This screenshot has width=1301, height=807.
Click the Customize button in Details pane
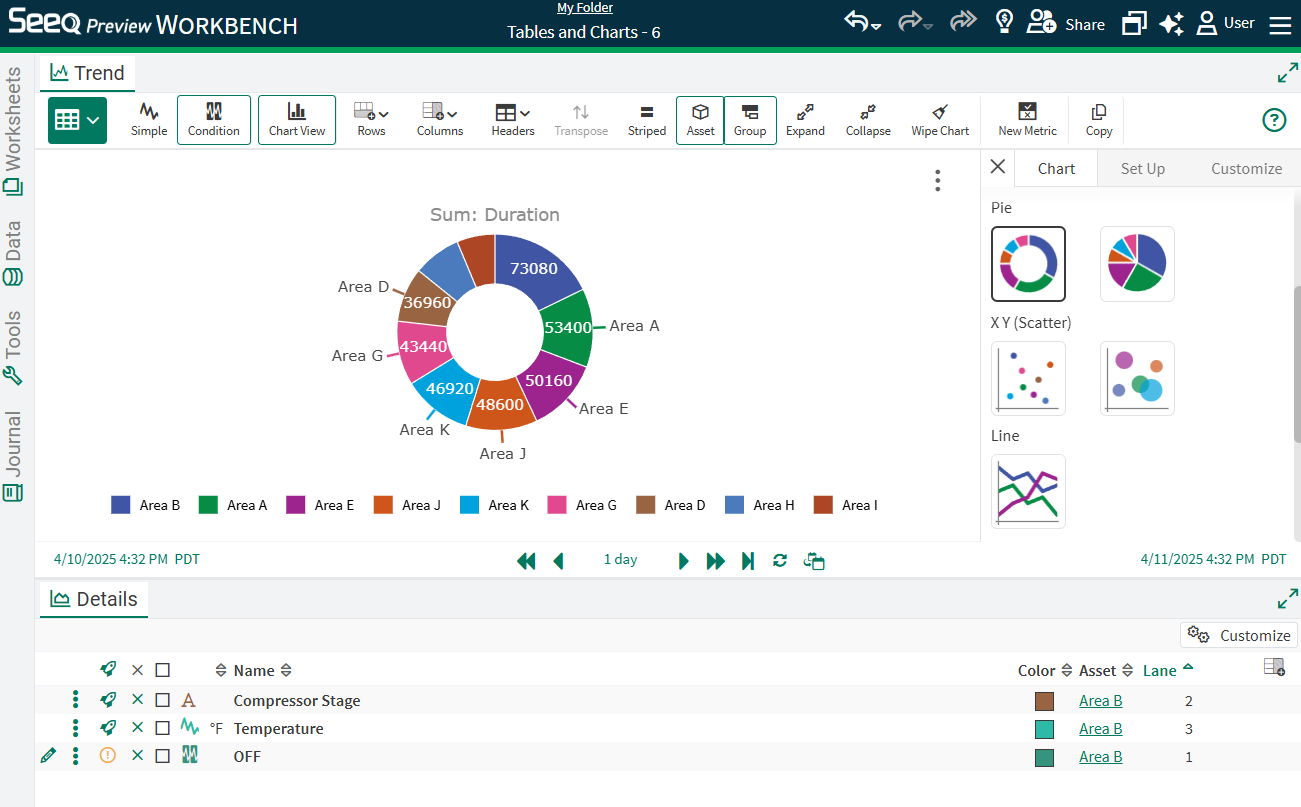(1239, 635)
